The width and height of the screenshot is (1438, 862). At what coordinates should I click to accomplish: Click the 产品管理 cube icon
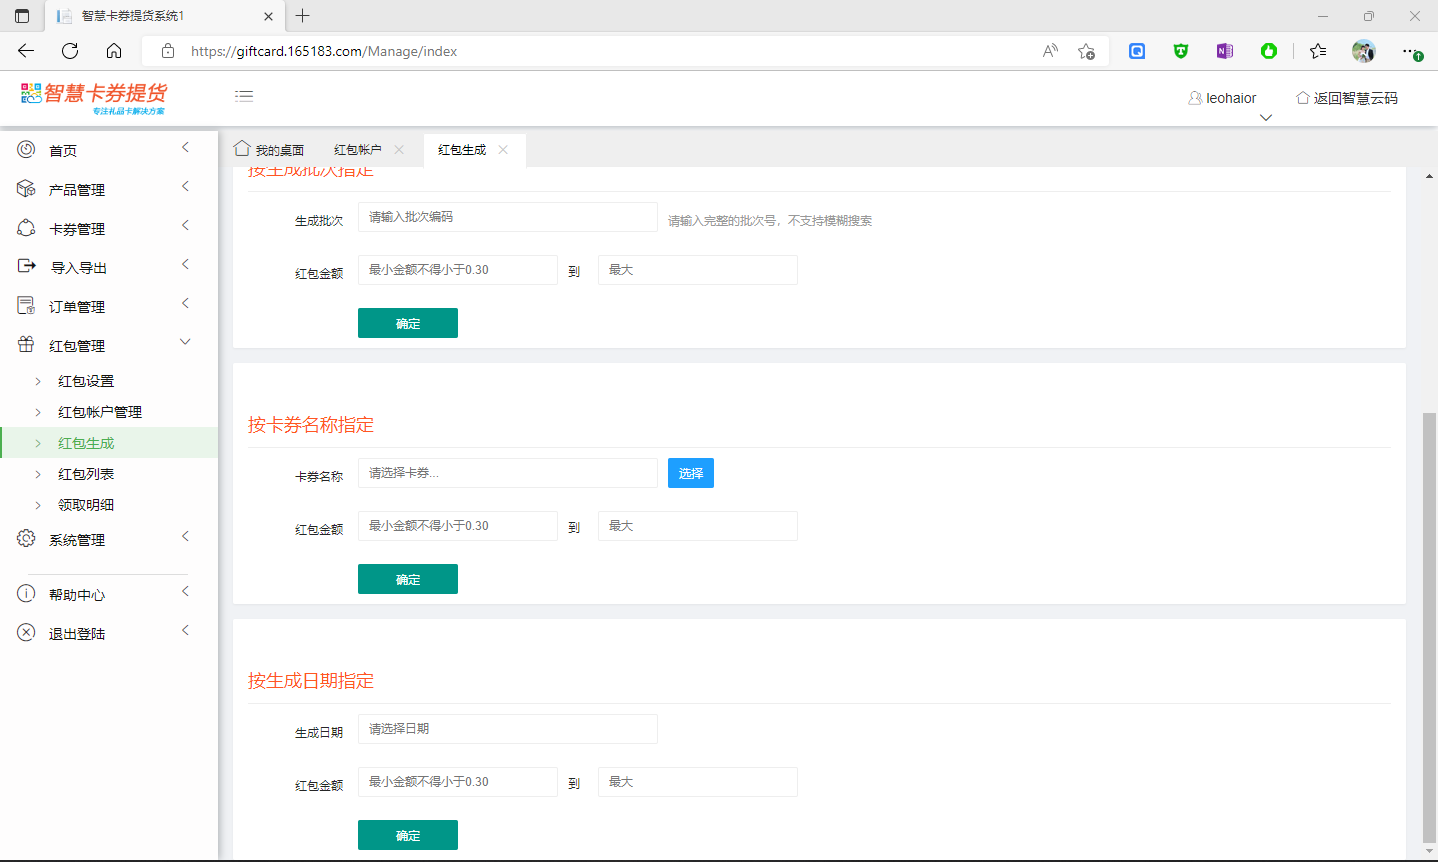(26, 189)
